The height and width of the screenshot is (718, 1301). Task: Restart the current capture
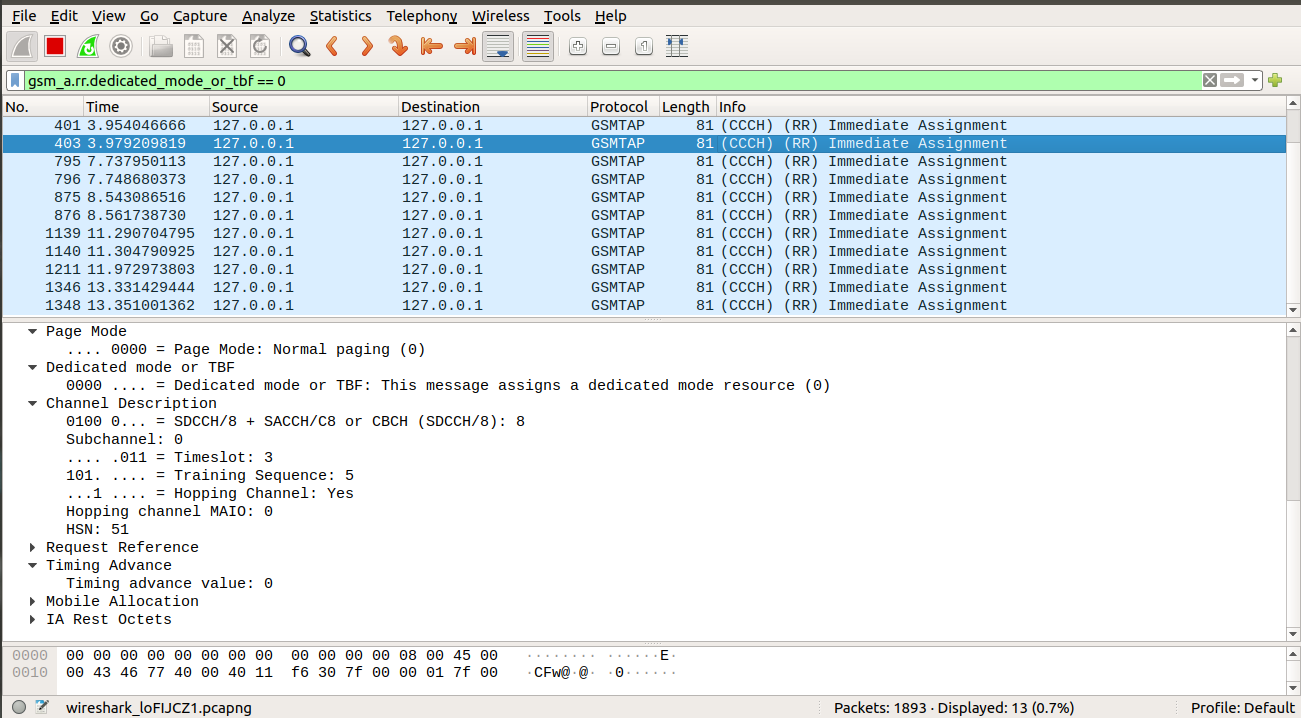(88, 46)
